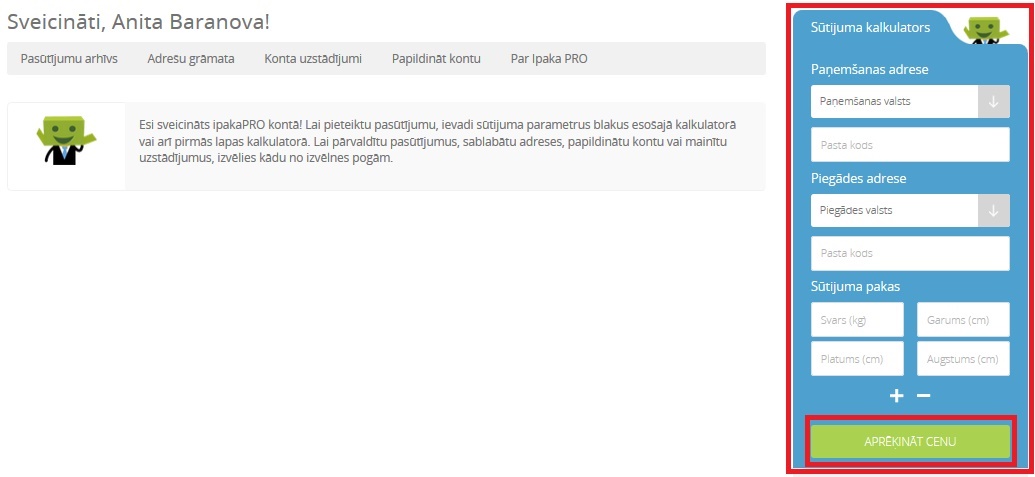This screenshot has width=1035, height=477.
Task: Click the Augstums (cm) input field
Action: tap(963, 358)
